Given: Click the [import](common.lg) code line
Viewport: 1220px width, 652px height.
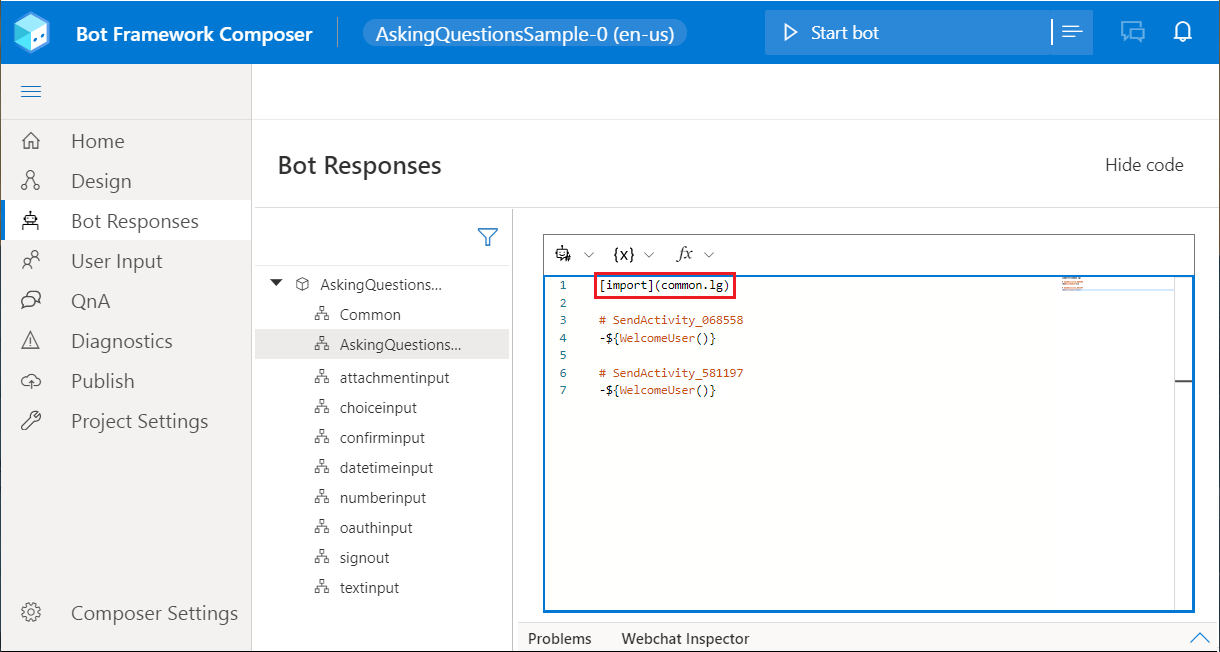Looking at the screenshot, I should pyautogui.click(x=666, y=285).
